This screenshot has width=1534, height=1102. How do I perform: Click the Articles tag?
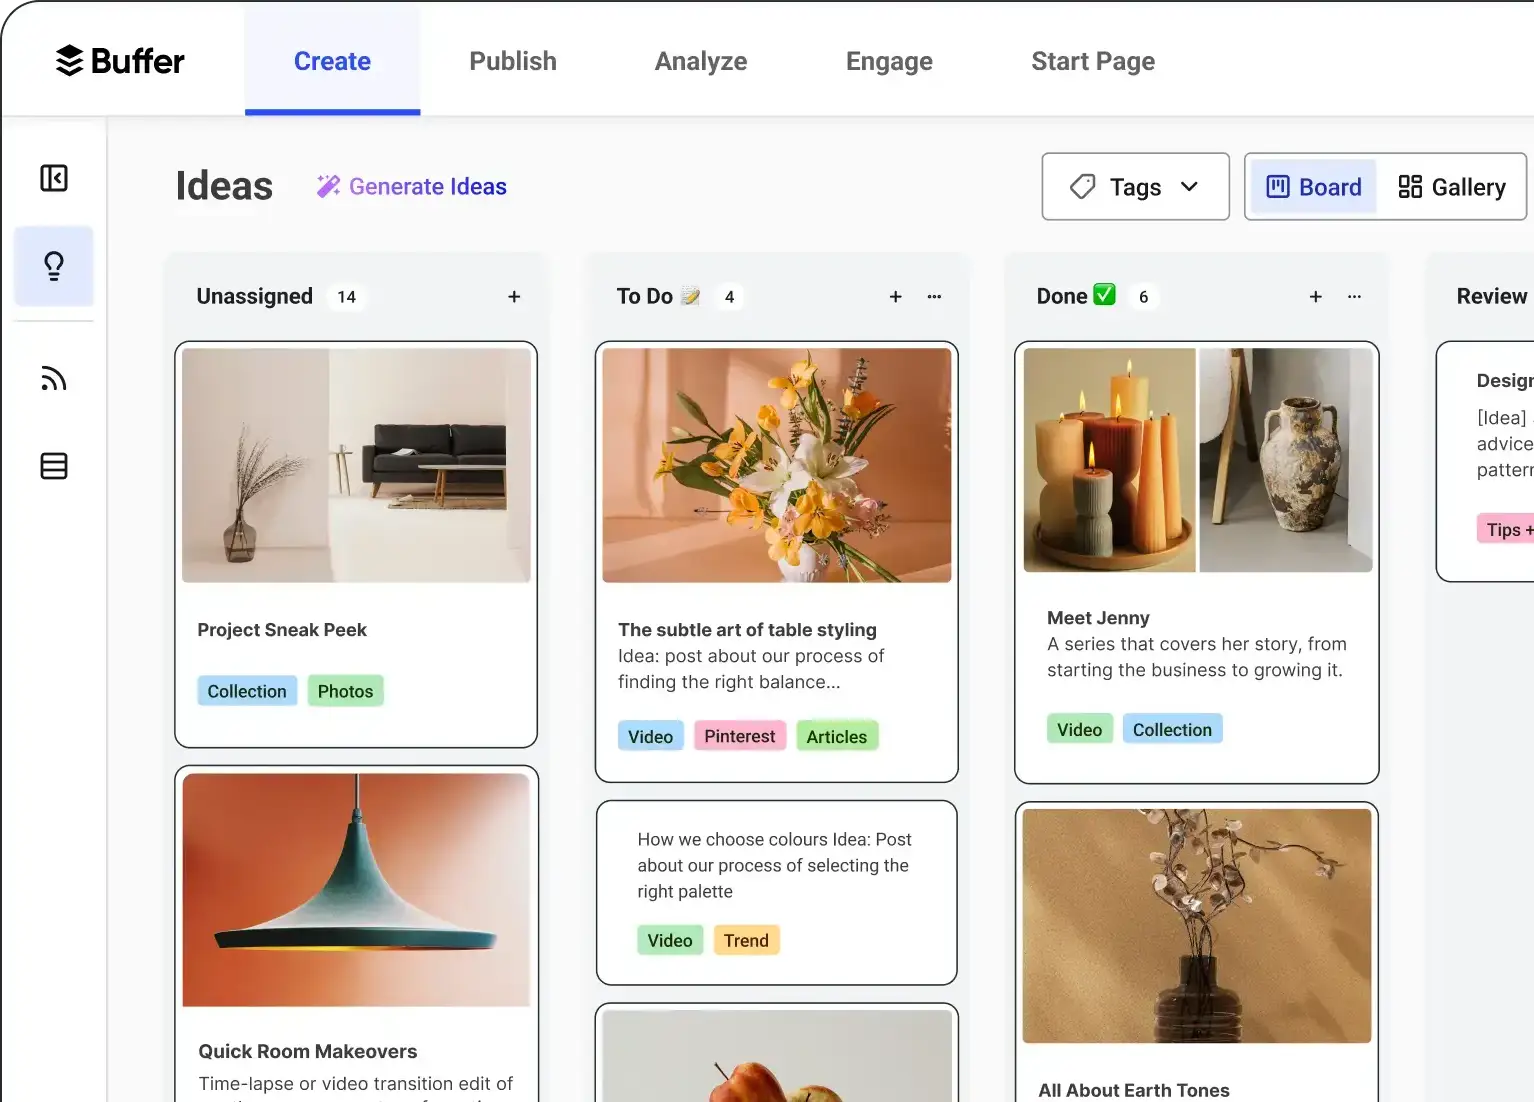[837, 736]
